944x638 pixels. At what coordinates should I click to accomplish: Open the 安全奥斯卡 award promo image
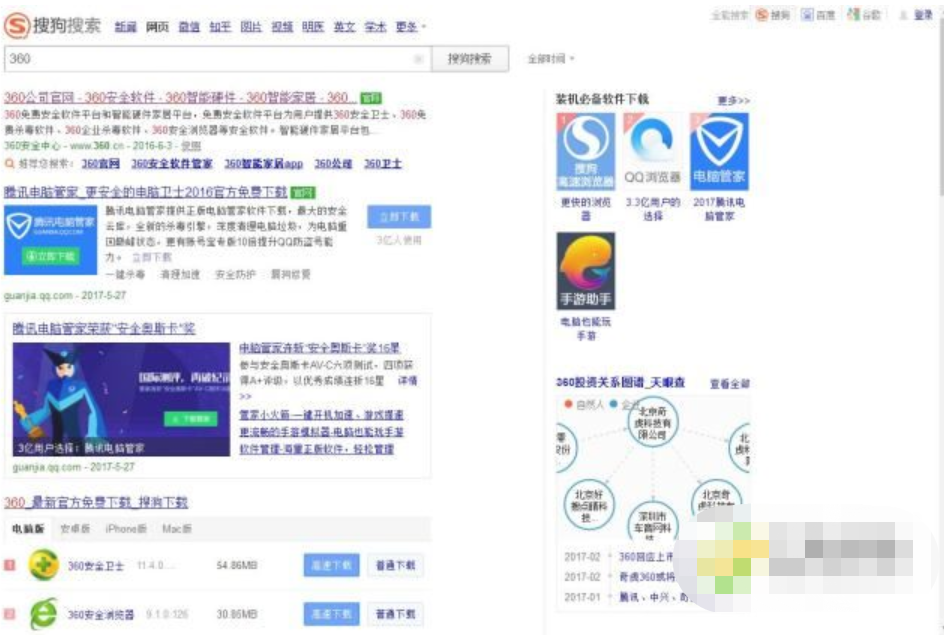tap(121, 399)
